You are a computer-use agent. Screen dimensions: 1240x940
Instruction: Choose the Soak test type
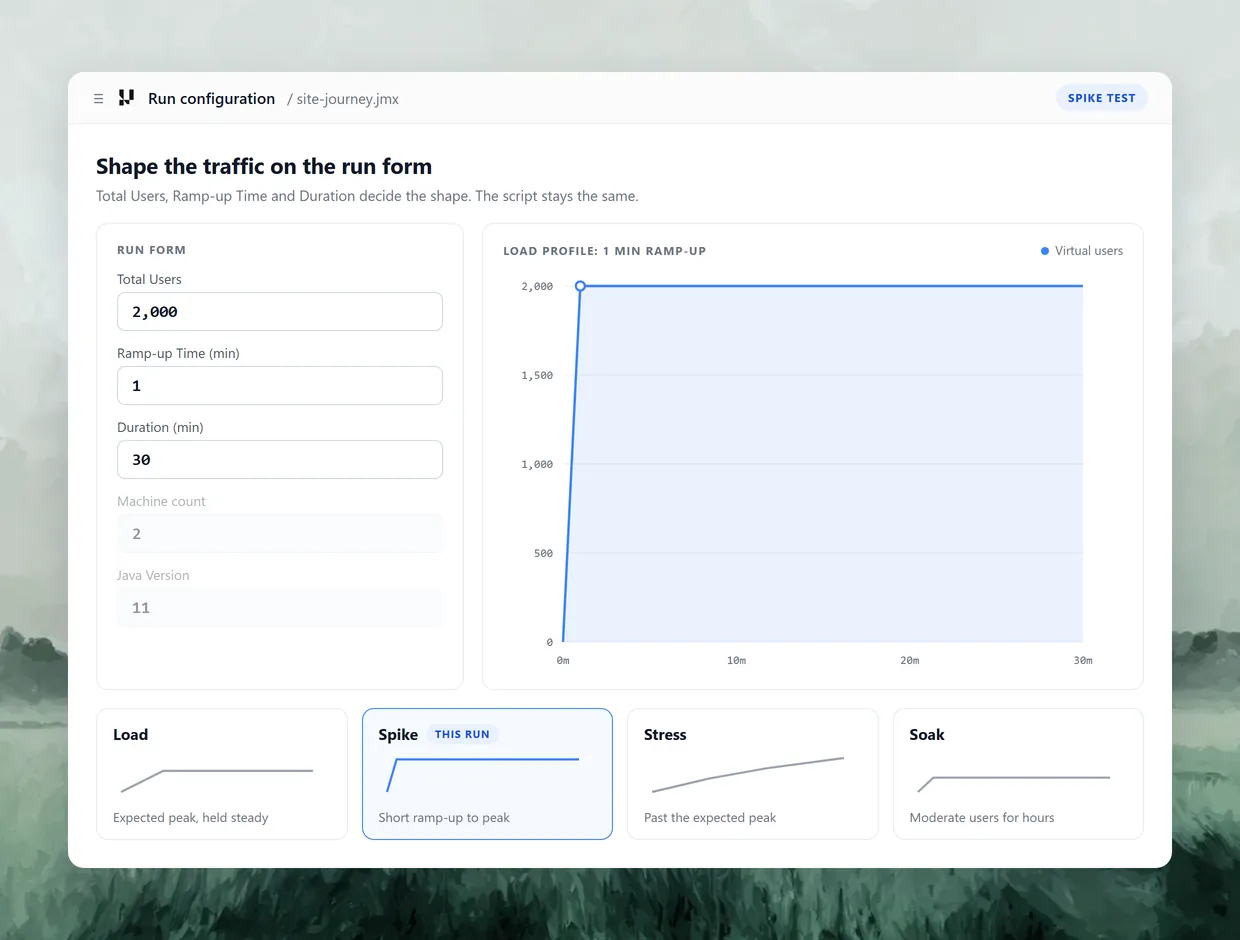click(1018, 774)
